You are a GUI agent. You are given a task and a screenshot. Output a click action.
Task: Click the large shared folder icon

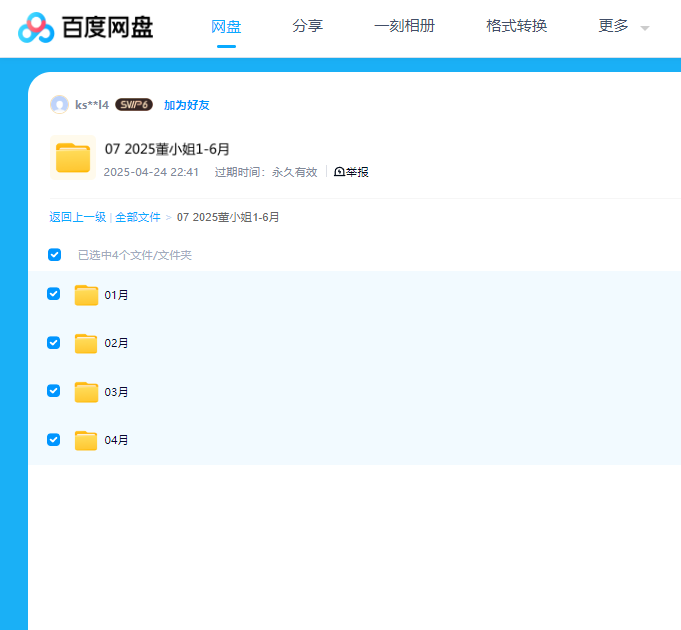(x=72, y=157)
